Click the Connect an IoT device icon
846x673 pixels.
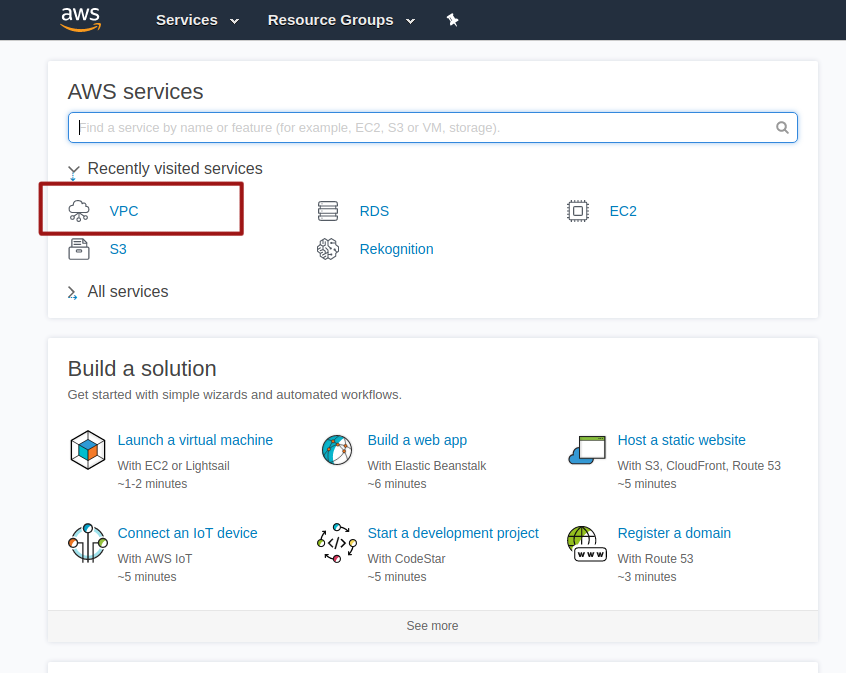(88, 543)
